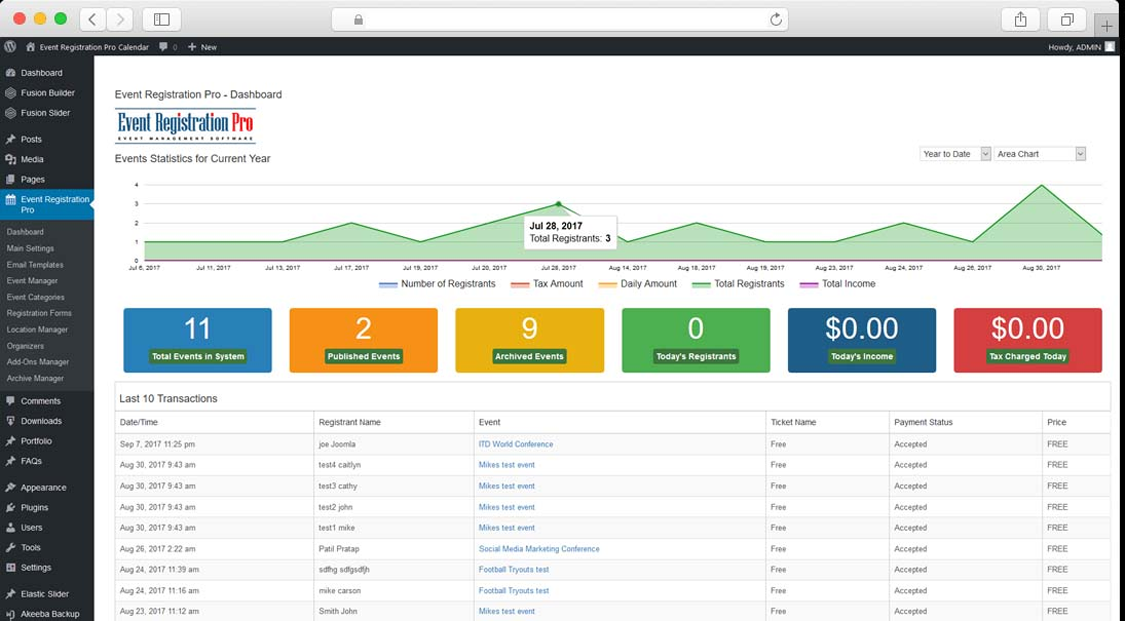Viewport: 1126px width, 621px height.
Task: Reload the page using the refresh icon
Action: point(775,19)
